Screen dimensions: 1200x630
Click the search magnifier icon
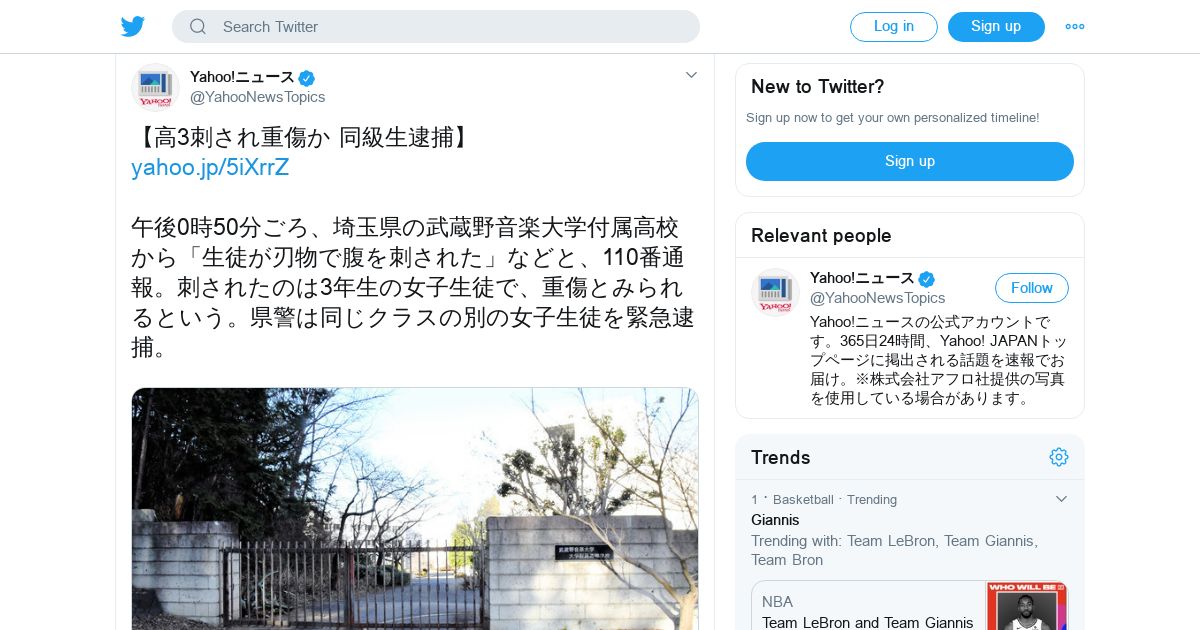coord(198,27)
